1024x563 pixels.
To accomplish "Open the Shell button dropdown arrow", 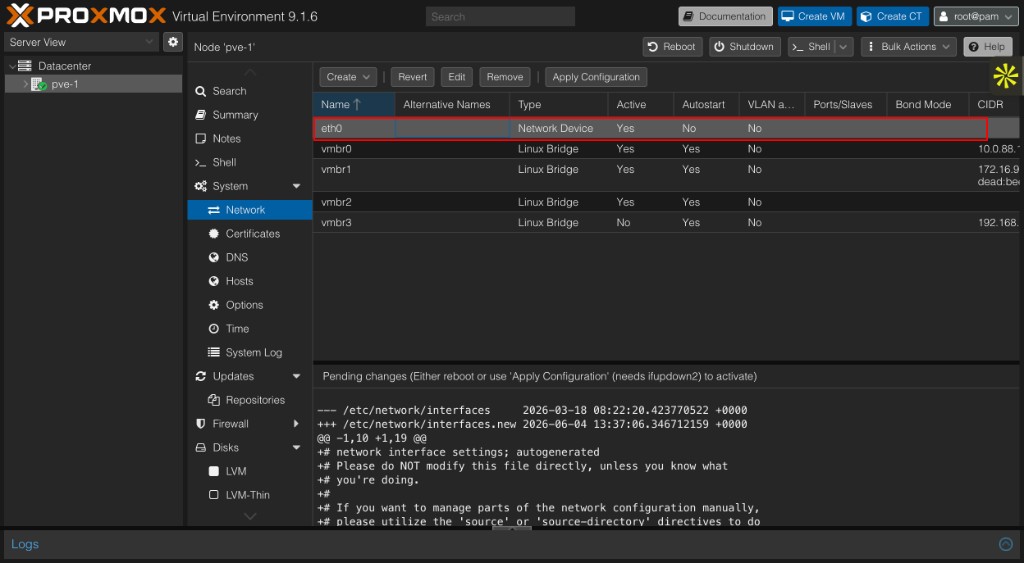I will [844, 47].
